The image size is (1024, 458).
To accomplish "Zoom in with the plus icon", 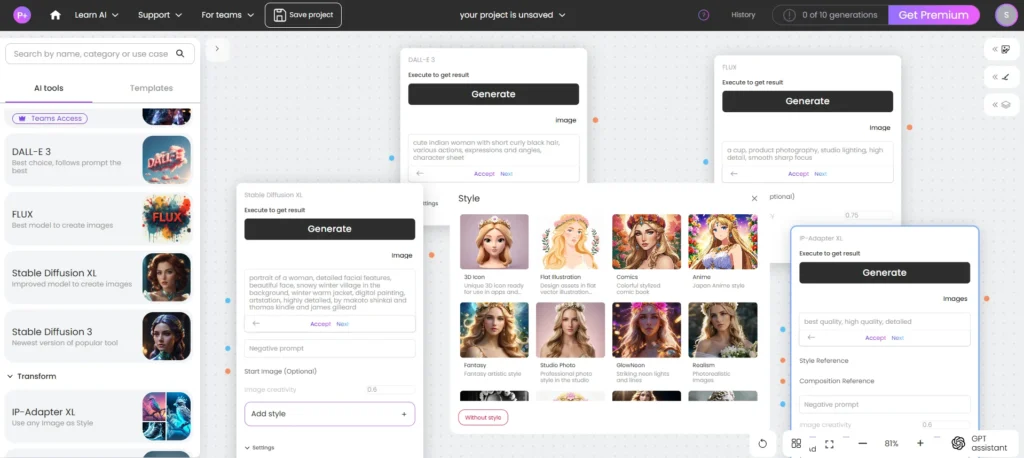I will click(920, 443).
